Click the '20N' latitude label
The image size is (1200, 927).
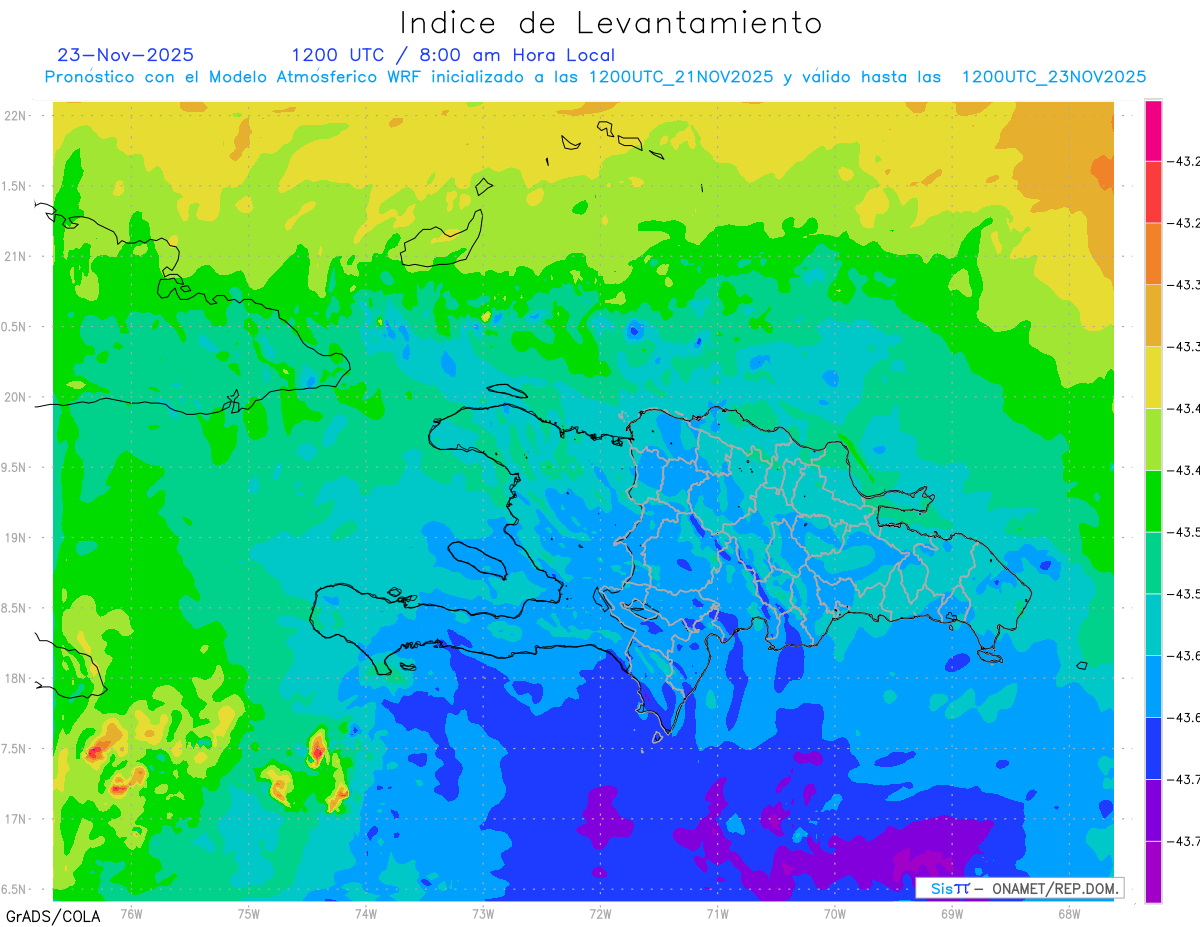tap(15, 397)
